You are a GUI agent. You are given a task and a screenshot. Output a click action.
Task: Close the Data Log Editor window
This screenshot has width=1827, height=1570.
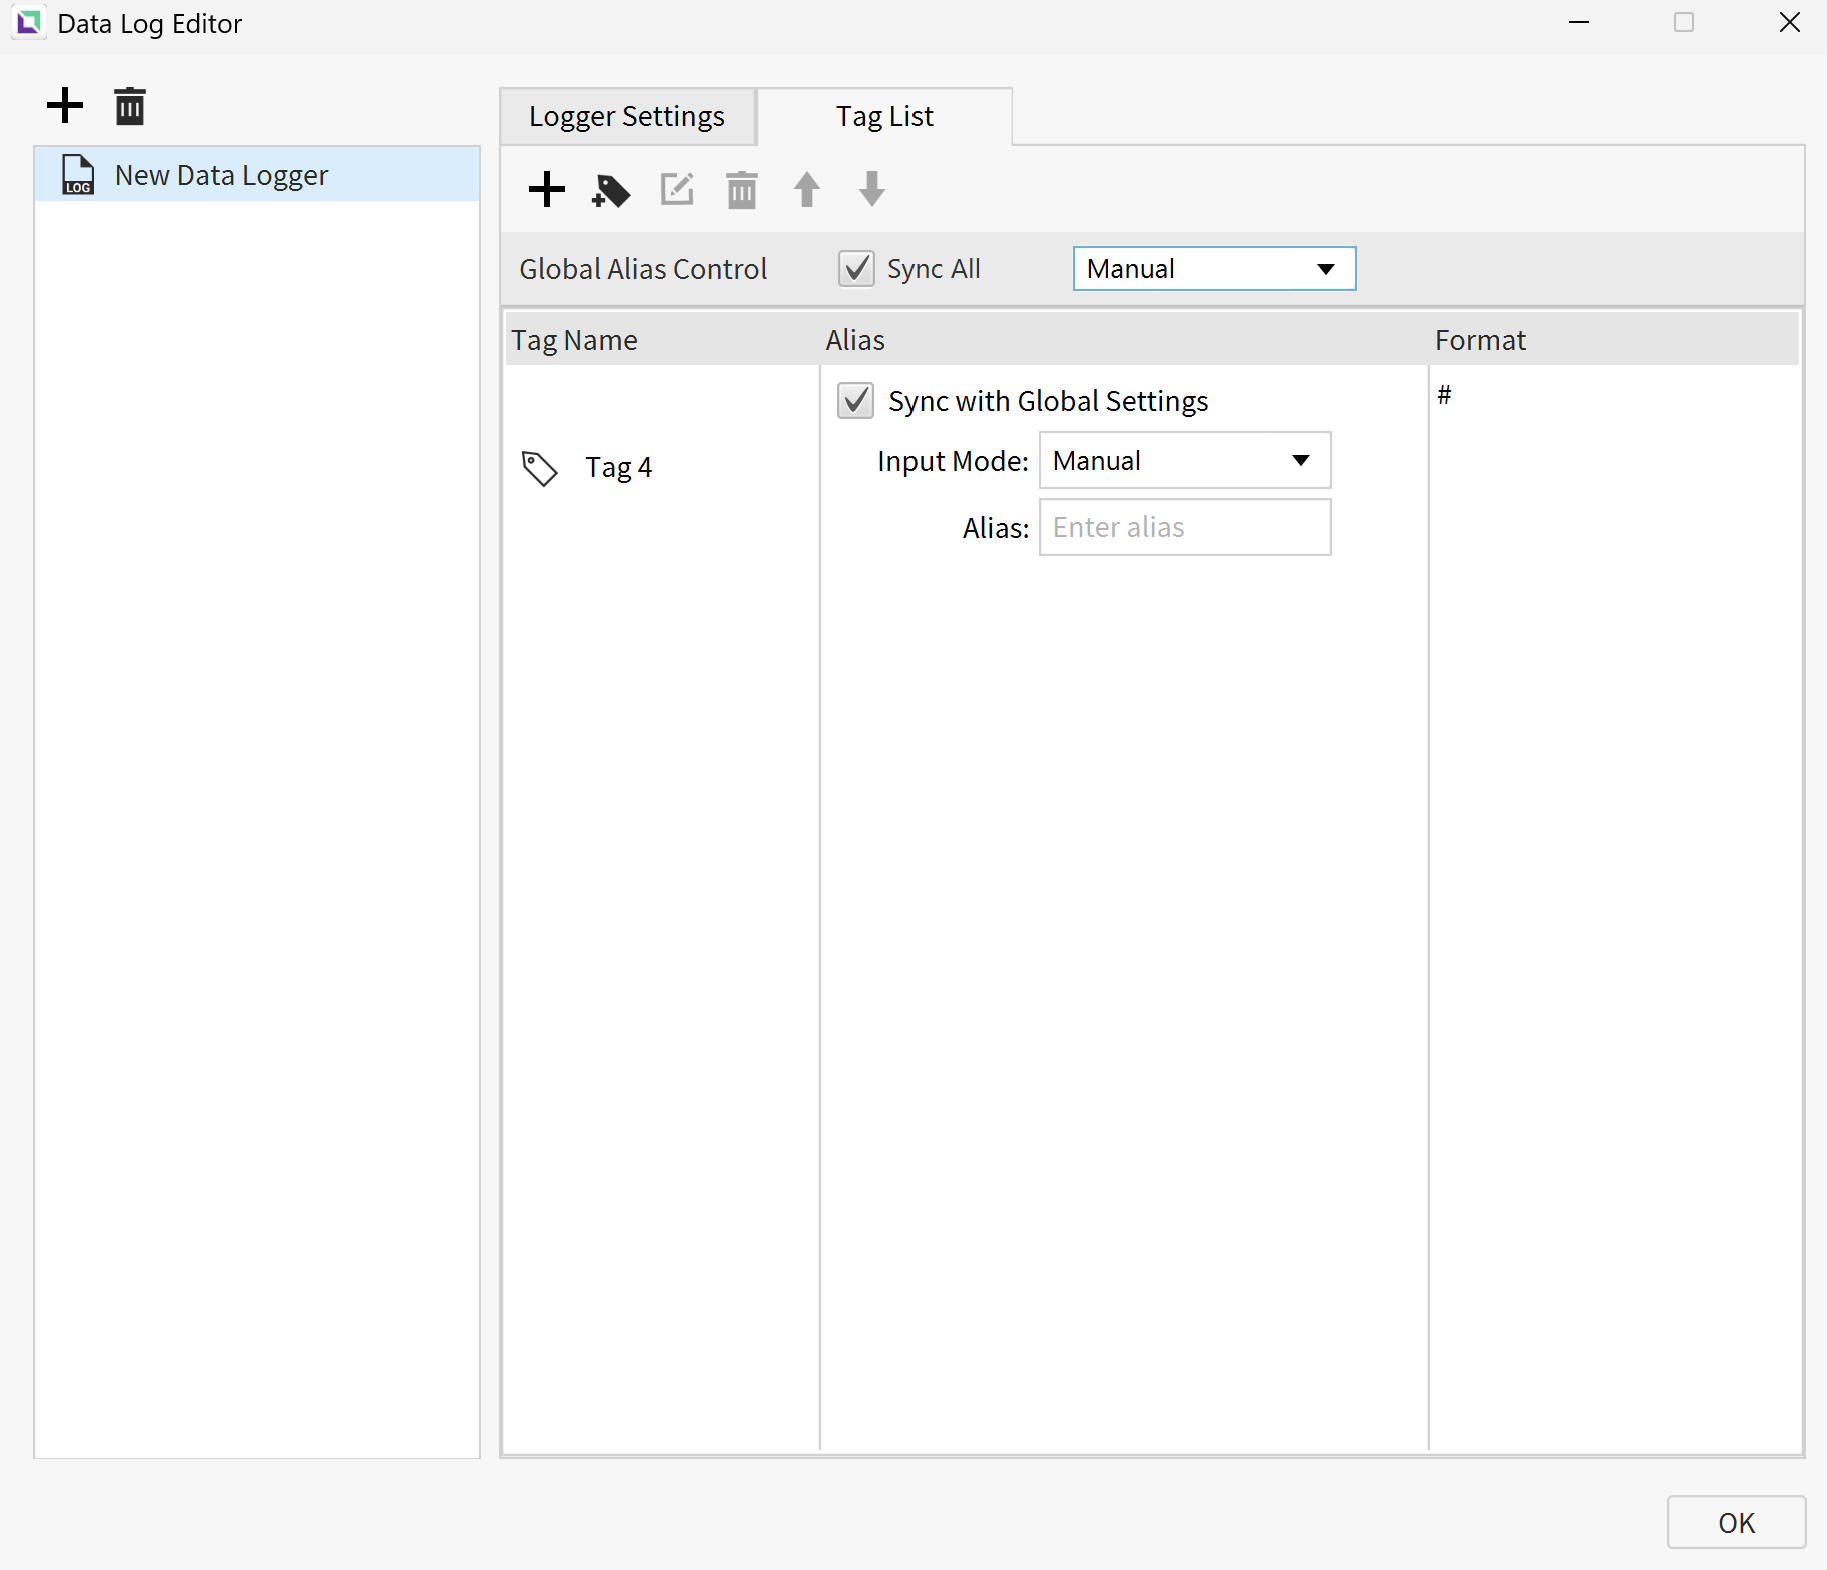tap(1789, 23)
